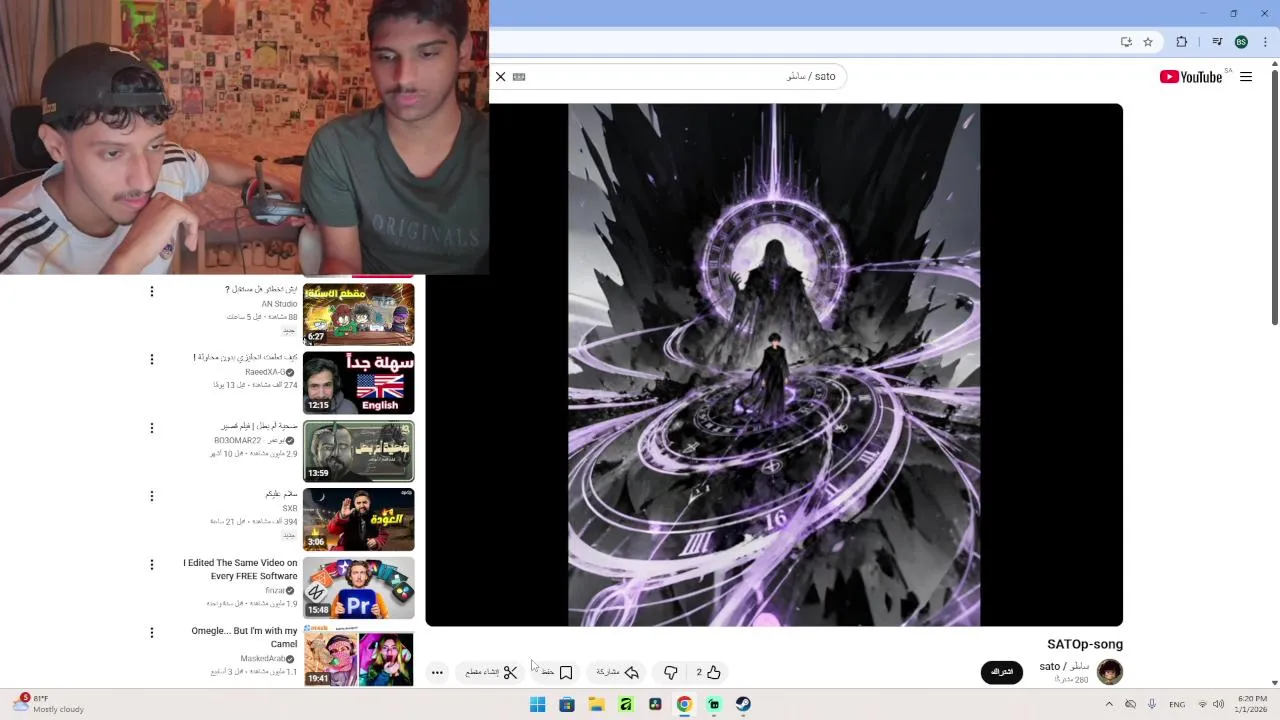
Task: Clear the search box with the X
Action: click(x=501, y=77)
